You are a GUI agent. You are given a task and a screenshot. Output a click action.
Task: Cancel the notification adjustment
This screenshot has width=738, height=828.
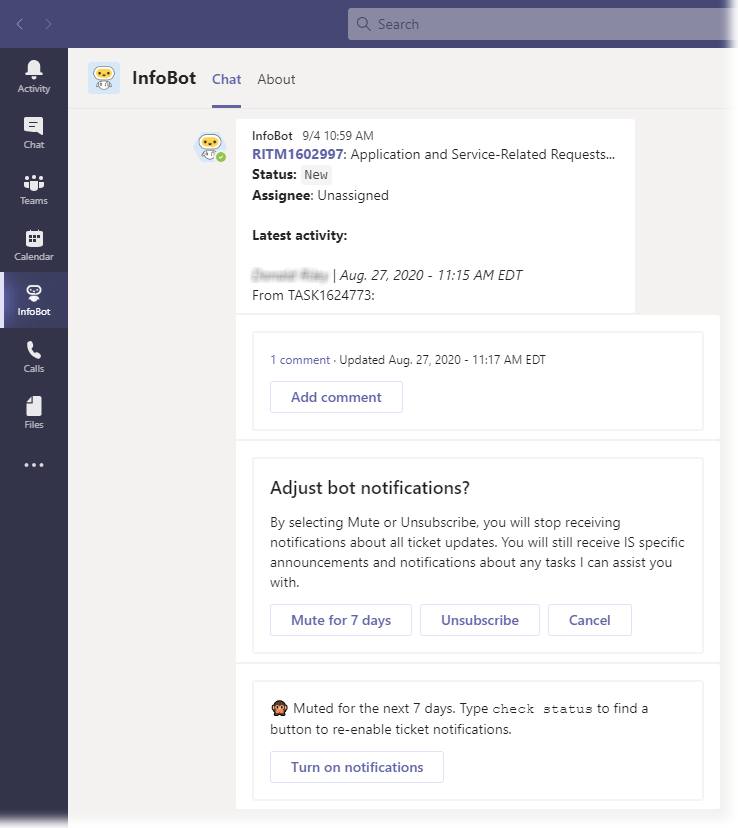pos(590,620)
